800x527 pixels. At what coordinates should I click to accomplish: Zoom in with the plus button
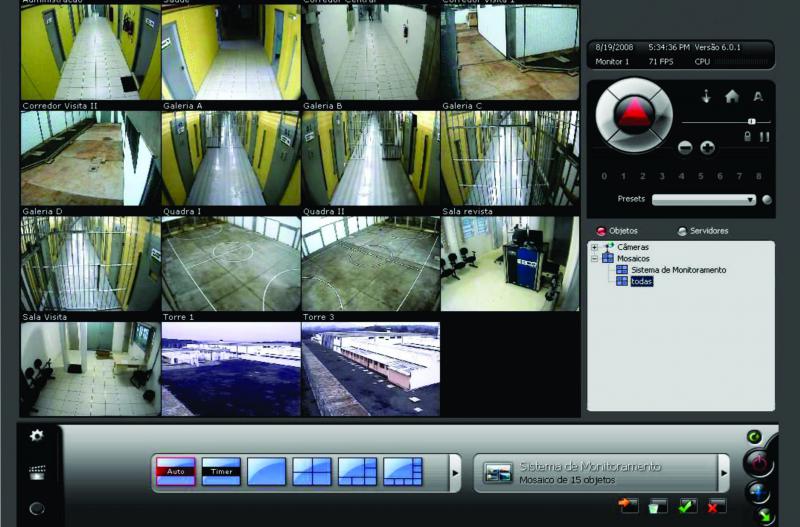coord(707,148)
